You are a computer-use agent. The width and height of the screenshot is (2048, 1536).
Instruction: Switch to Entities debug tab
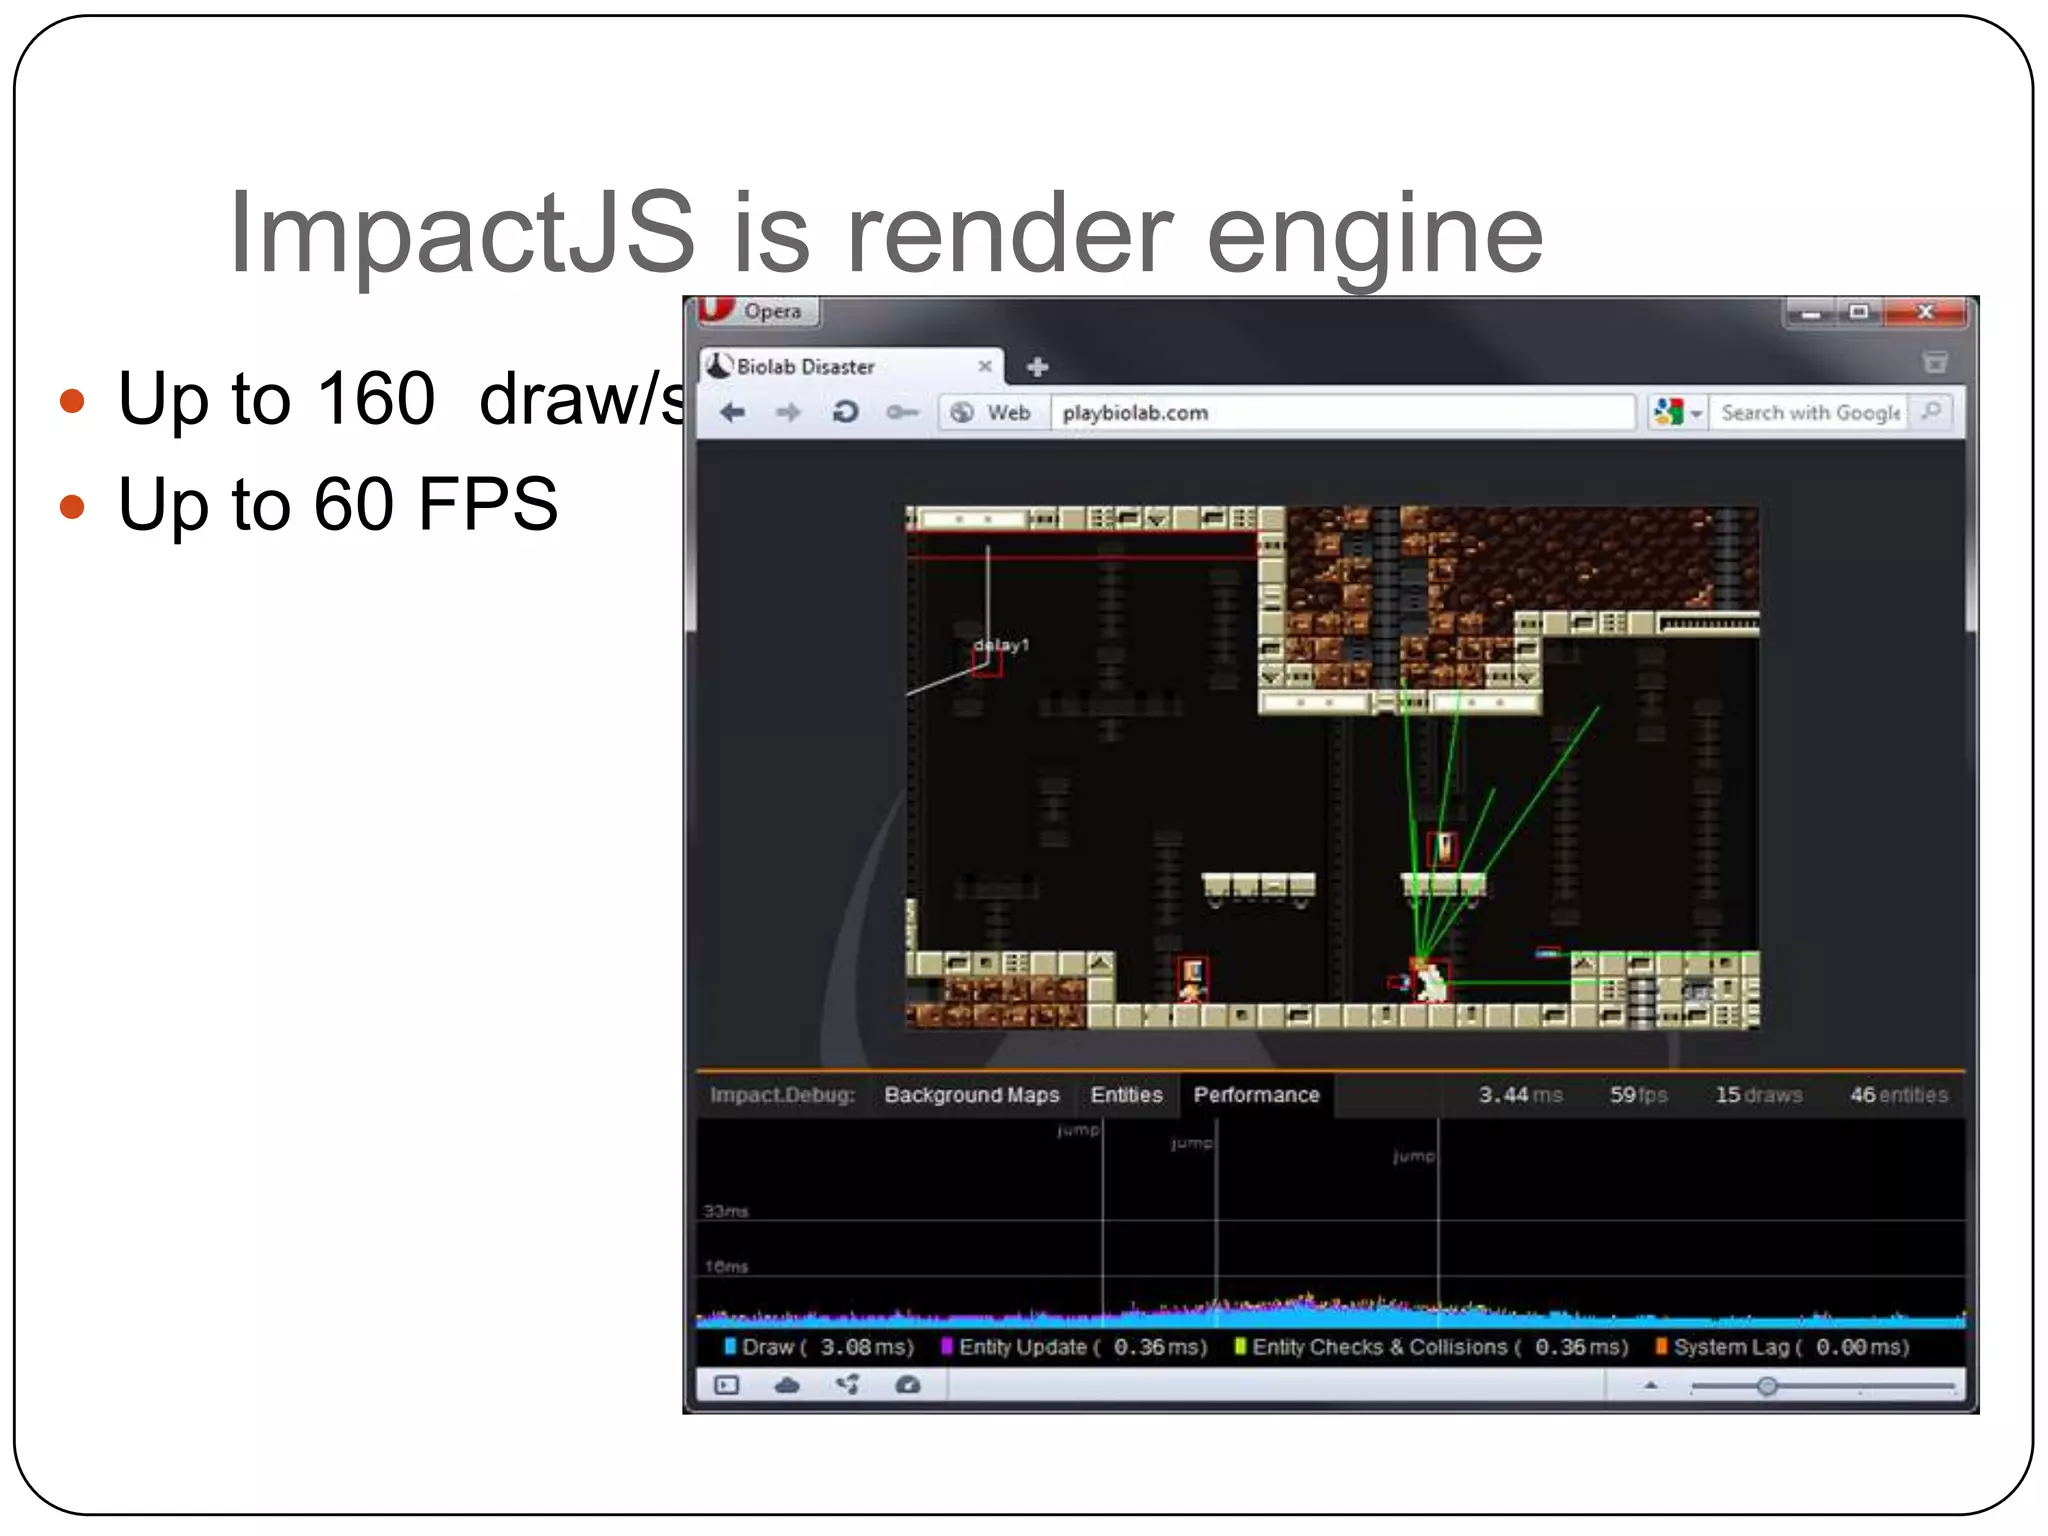point(1126,1095)
